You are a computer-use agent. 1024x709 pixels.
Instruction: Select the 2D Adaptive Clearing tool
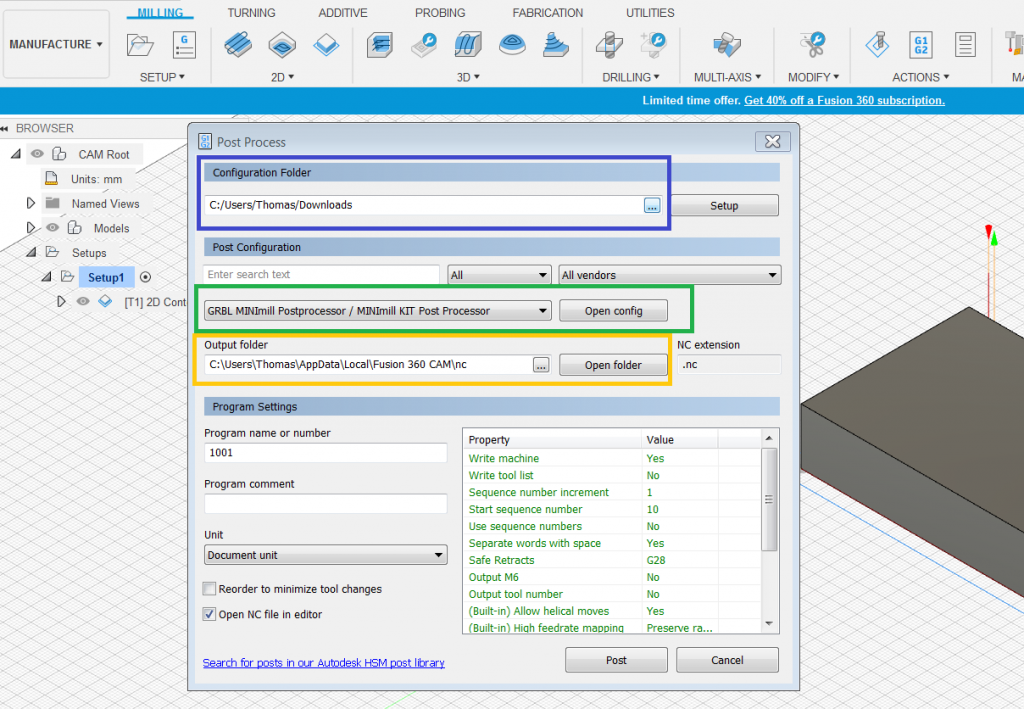coord(237,45)
